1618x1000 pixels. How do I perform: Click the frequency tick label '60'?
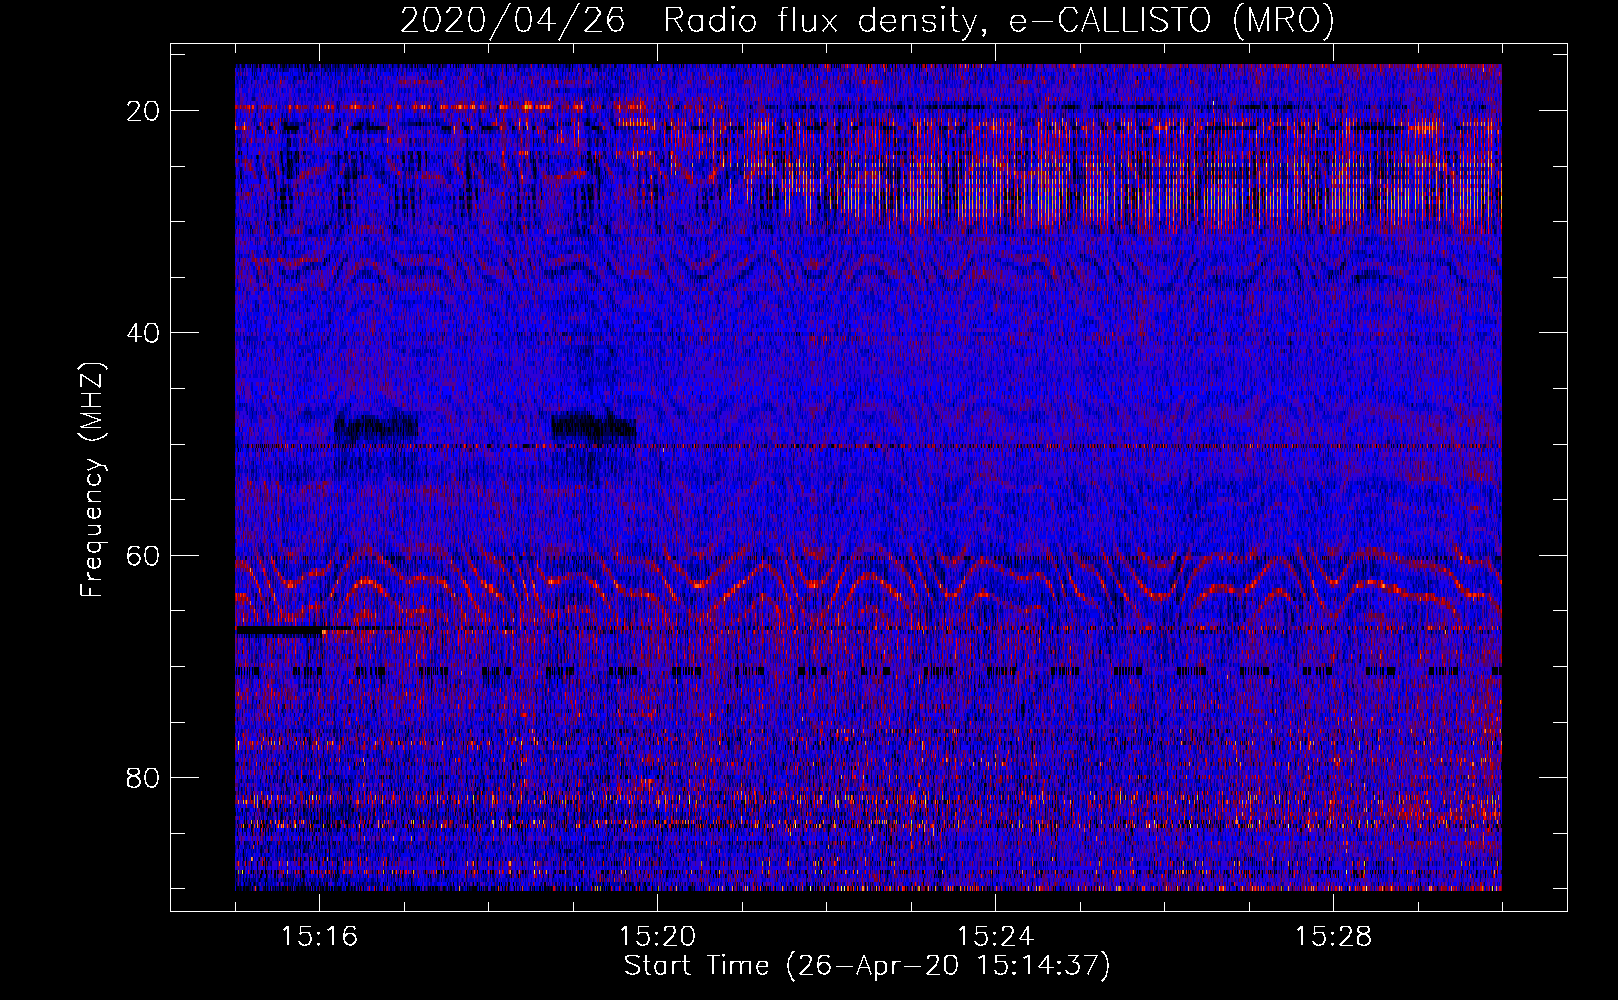(144, 555)
